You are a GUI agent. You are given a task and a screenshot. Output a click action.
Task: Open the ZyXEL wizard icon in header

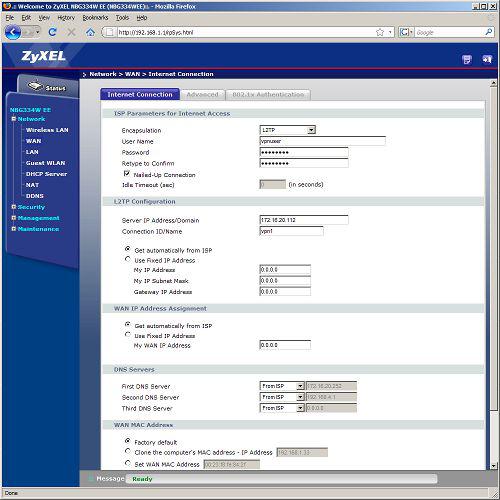[467, 59]
